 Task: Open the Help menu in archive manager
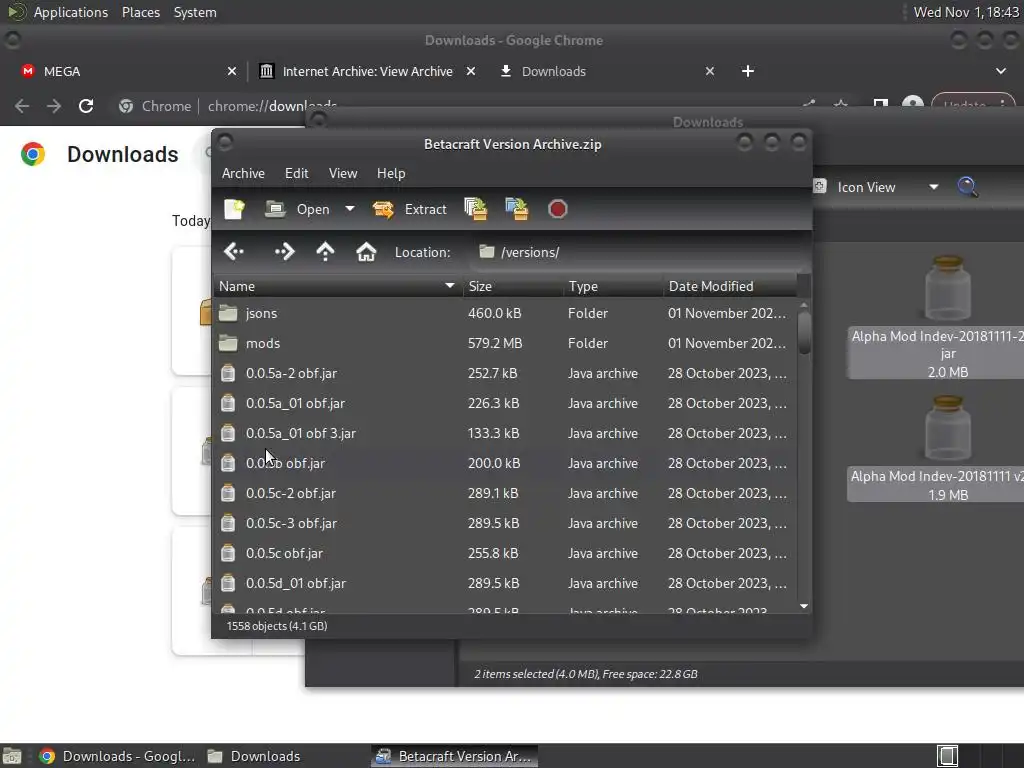[x=391, y=173]
